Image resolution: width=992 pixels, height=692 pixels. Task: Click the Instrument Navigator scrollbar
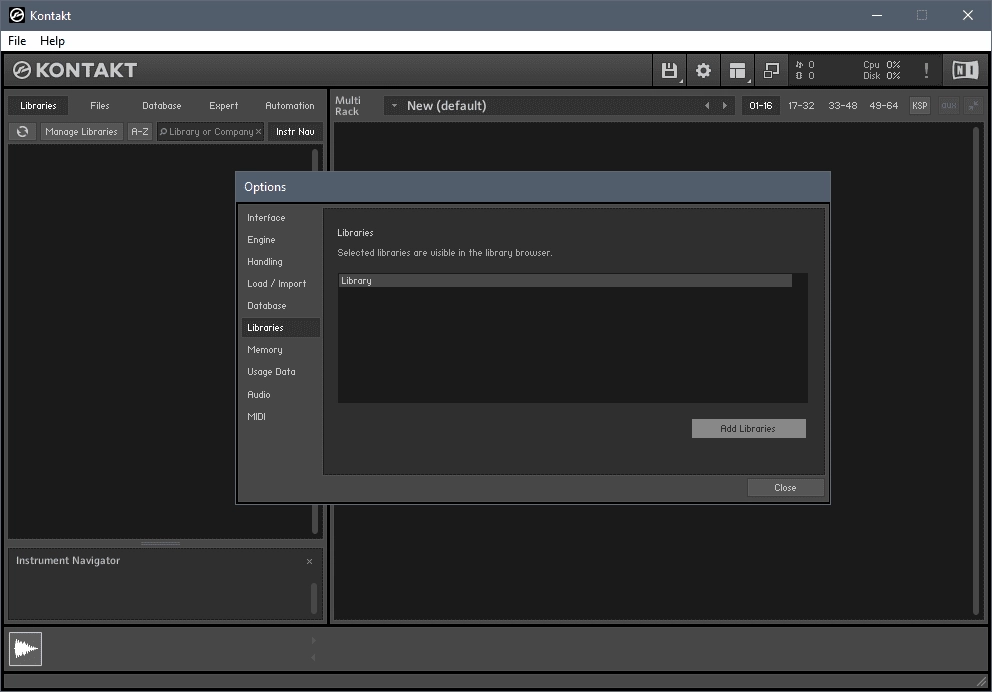click(313, 598)
